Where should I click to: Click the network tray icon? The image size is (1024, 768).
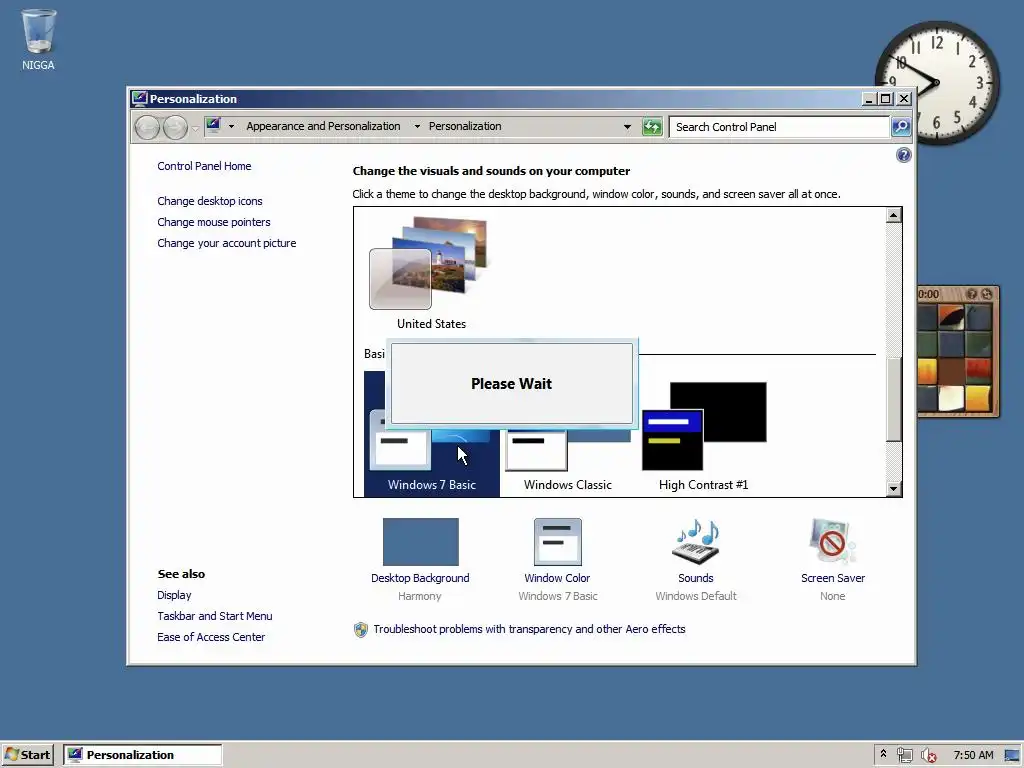click(x=904, y=755)
